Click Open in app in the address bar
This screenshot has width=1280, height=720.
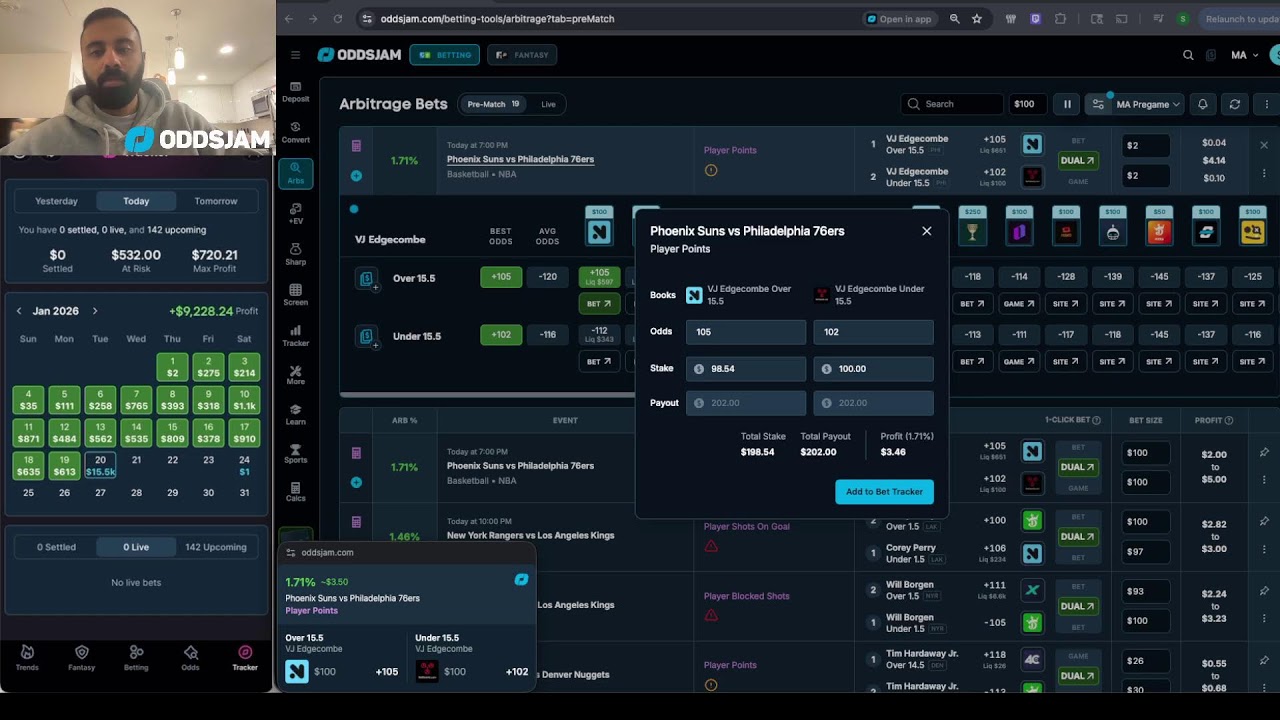(900, 18)
